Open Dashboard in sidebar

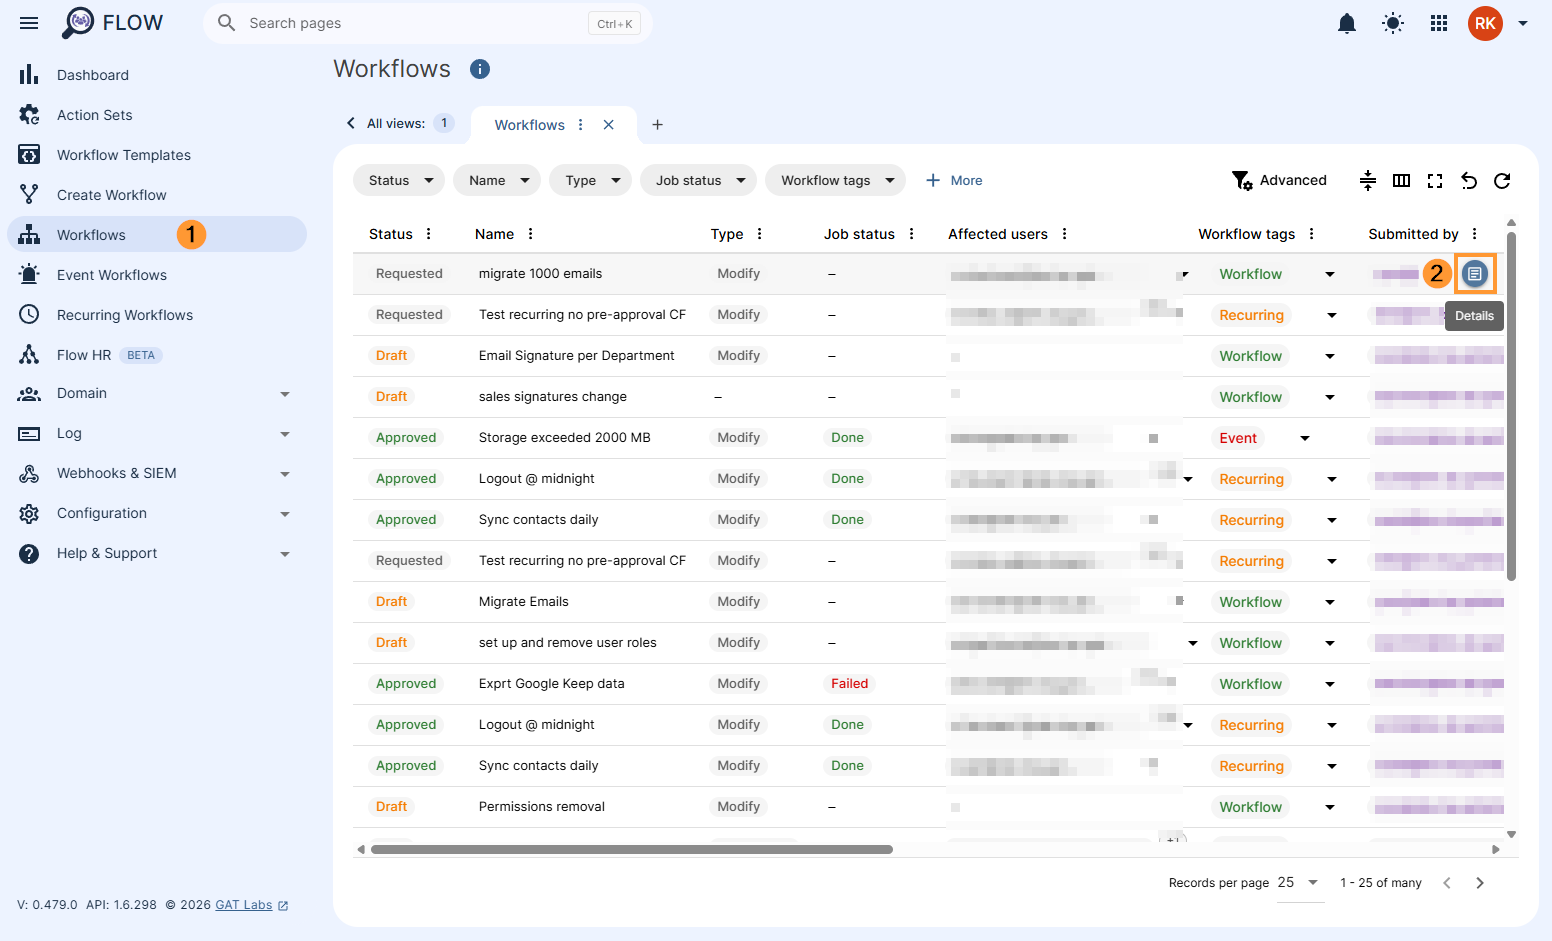[x=157, y=75]
